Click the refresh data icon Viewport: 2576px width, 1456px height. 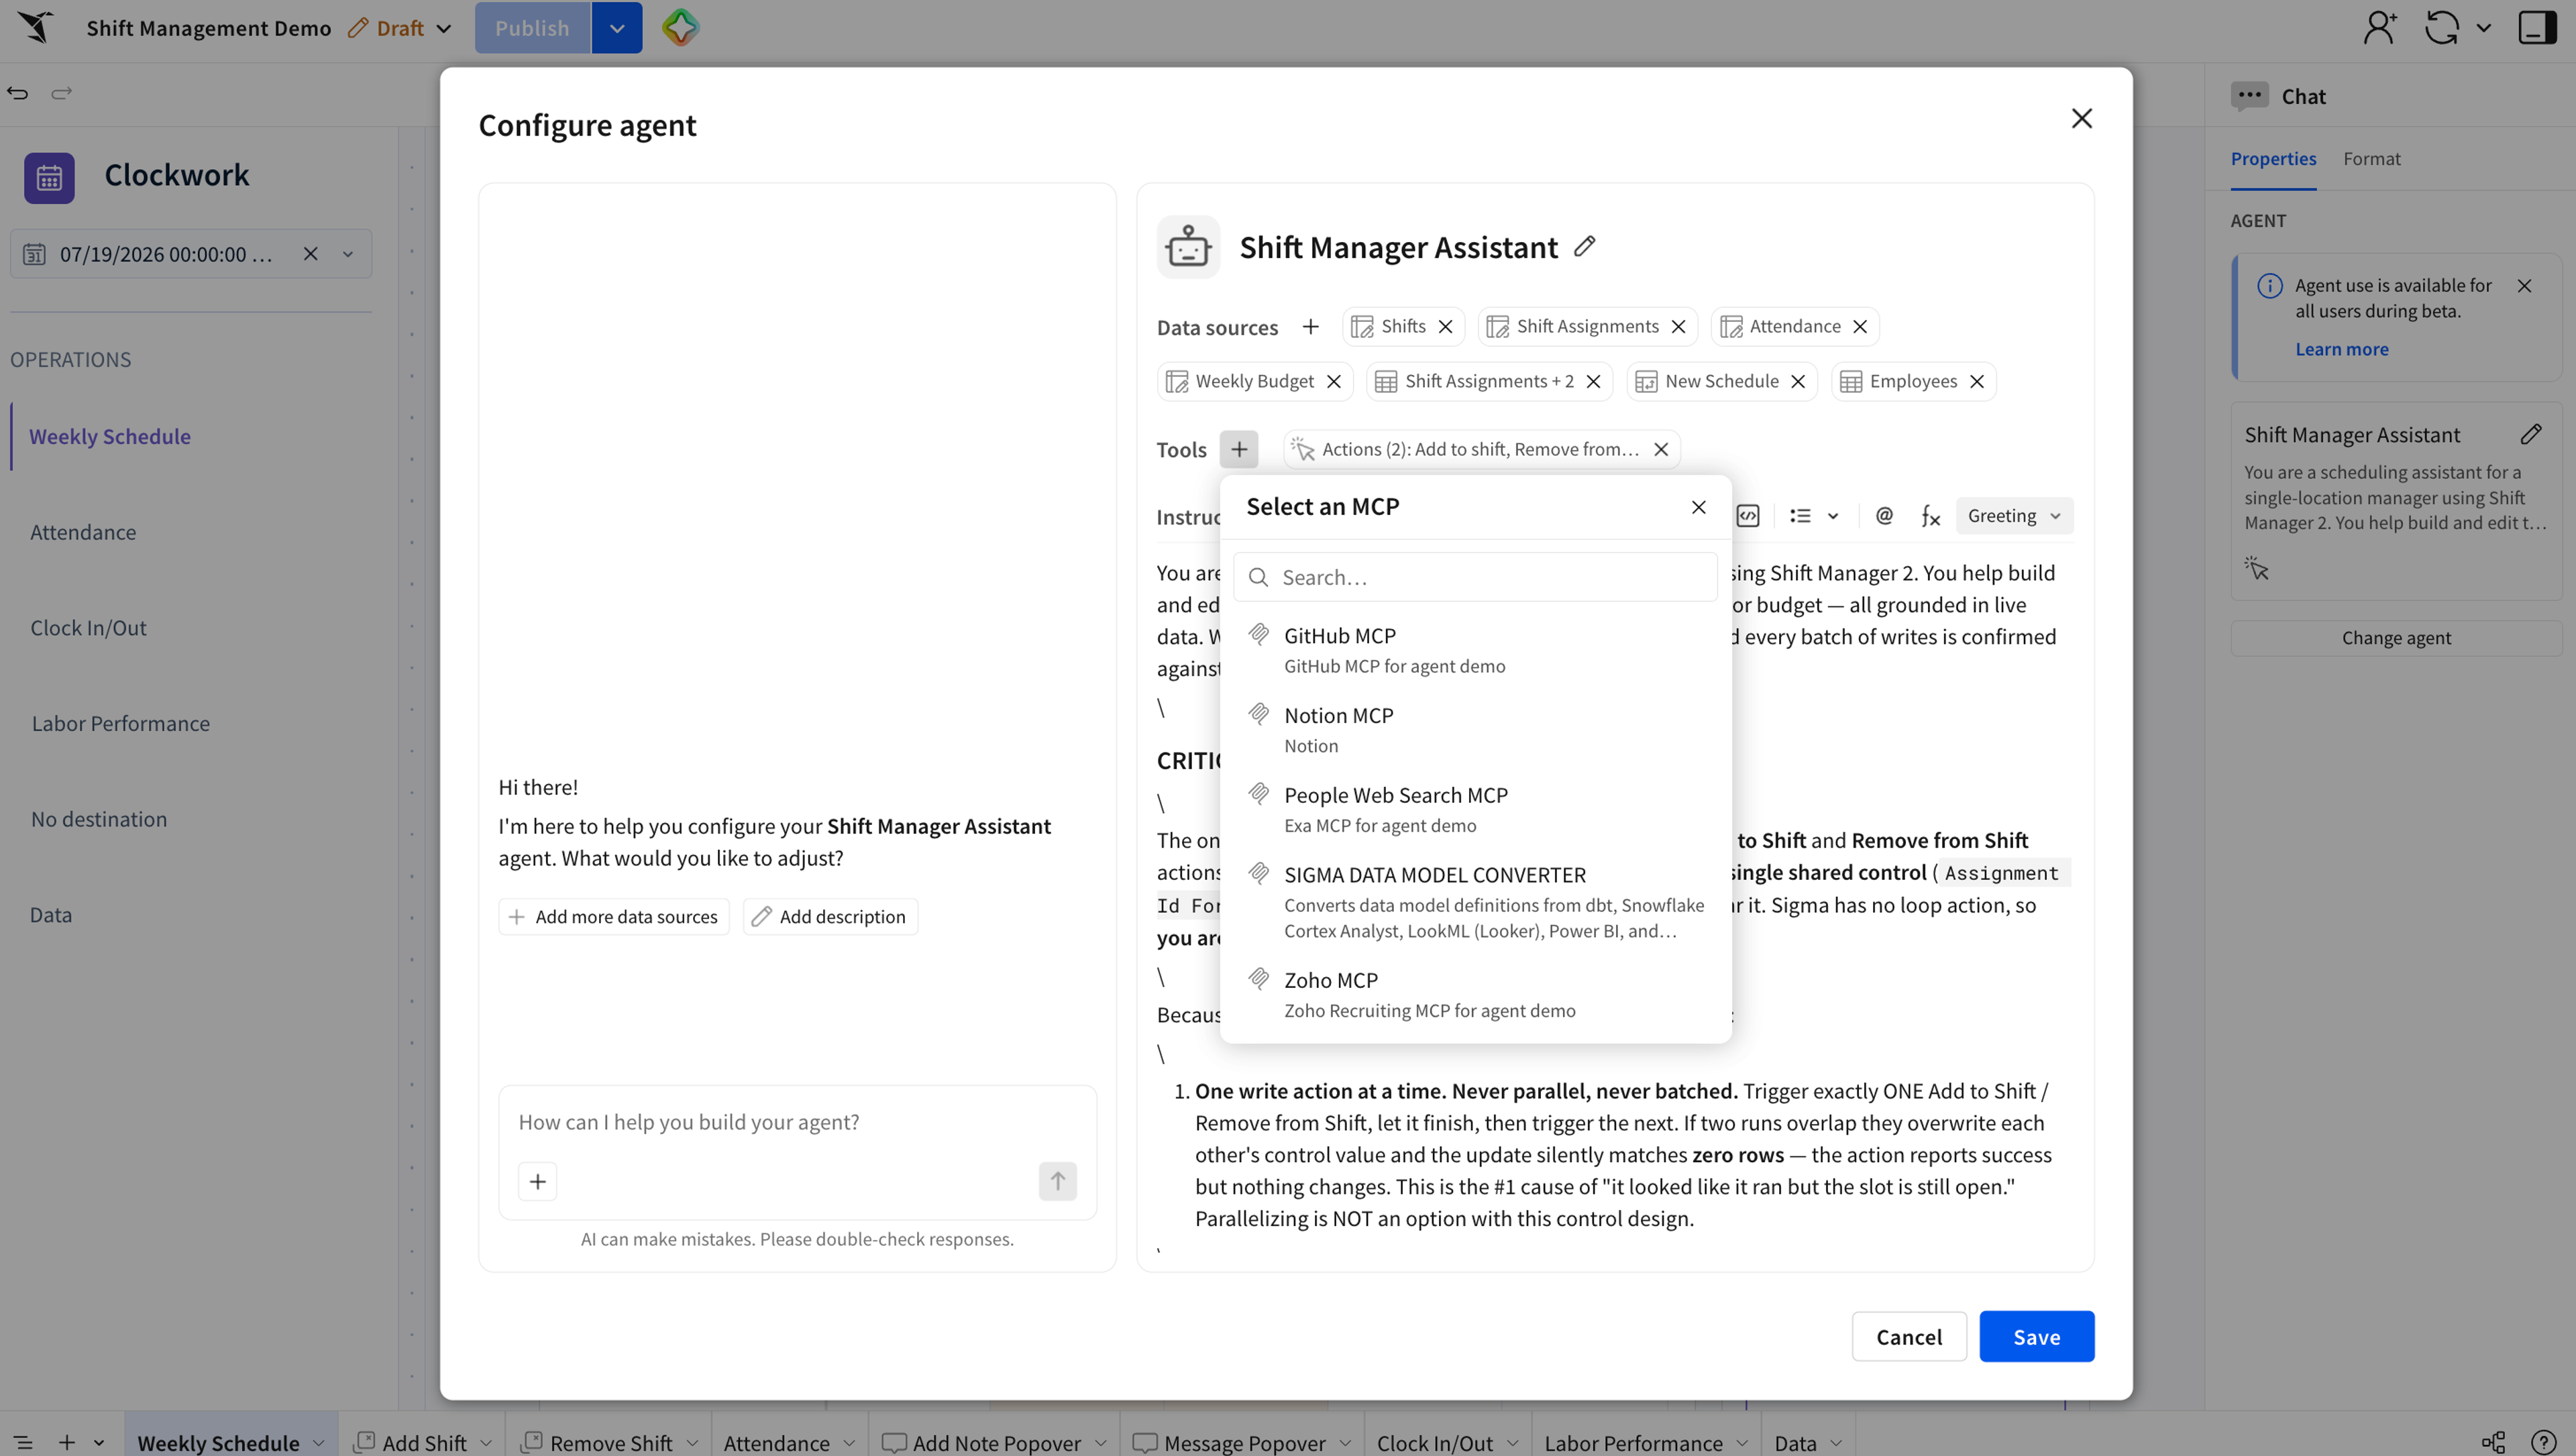point(2442,27)
